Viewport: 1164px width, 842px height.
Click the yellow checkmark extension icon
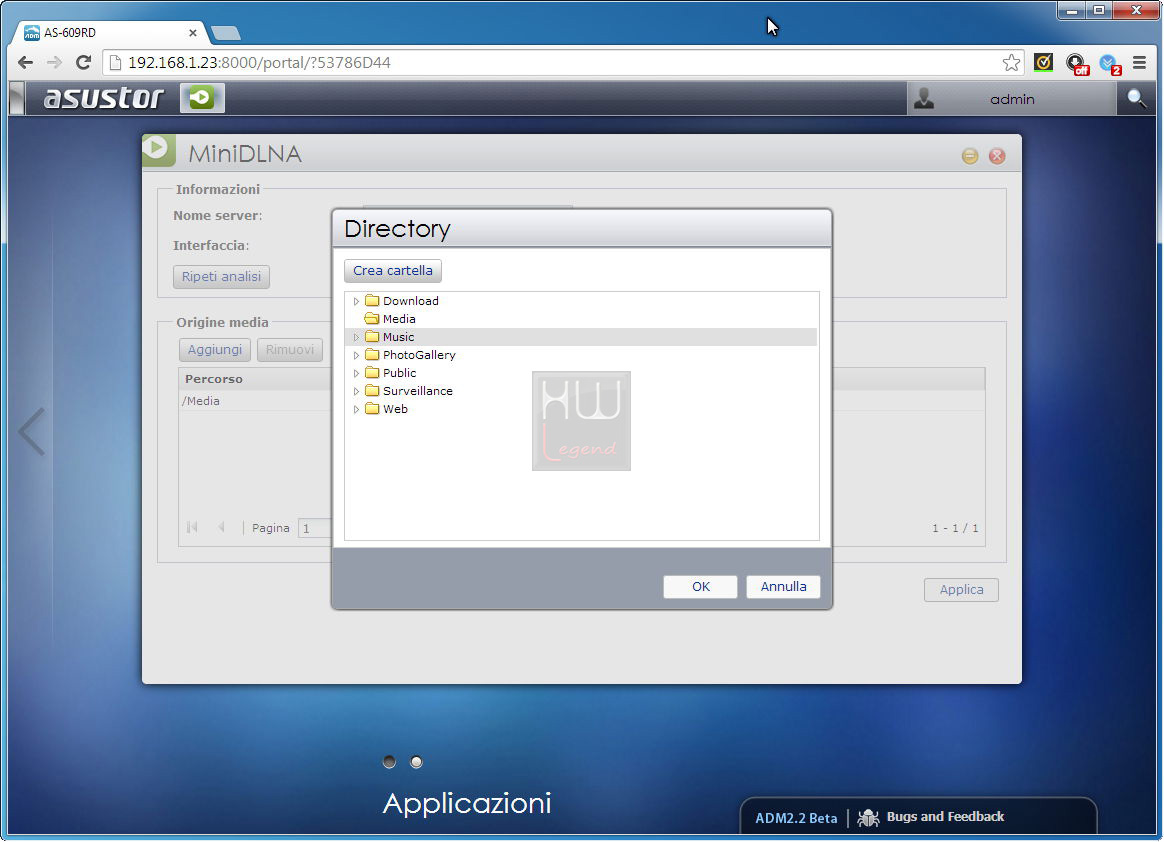coord(1043,62)
